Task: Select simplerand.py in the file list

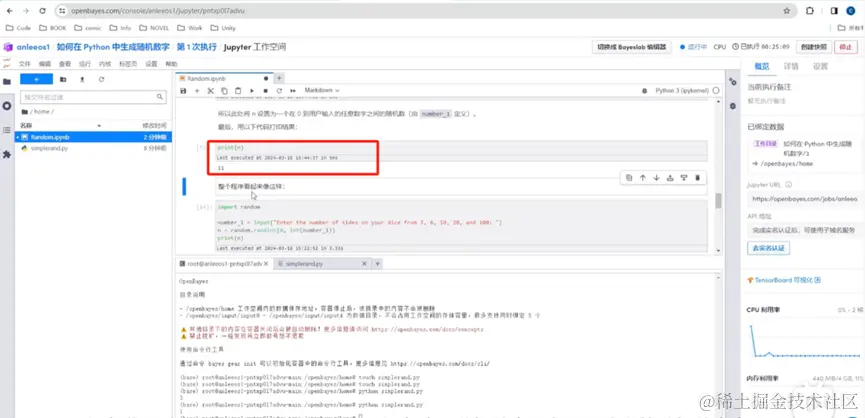Action: (x=94, y=148)
